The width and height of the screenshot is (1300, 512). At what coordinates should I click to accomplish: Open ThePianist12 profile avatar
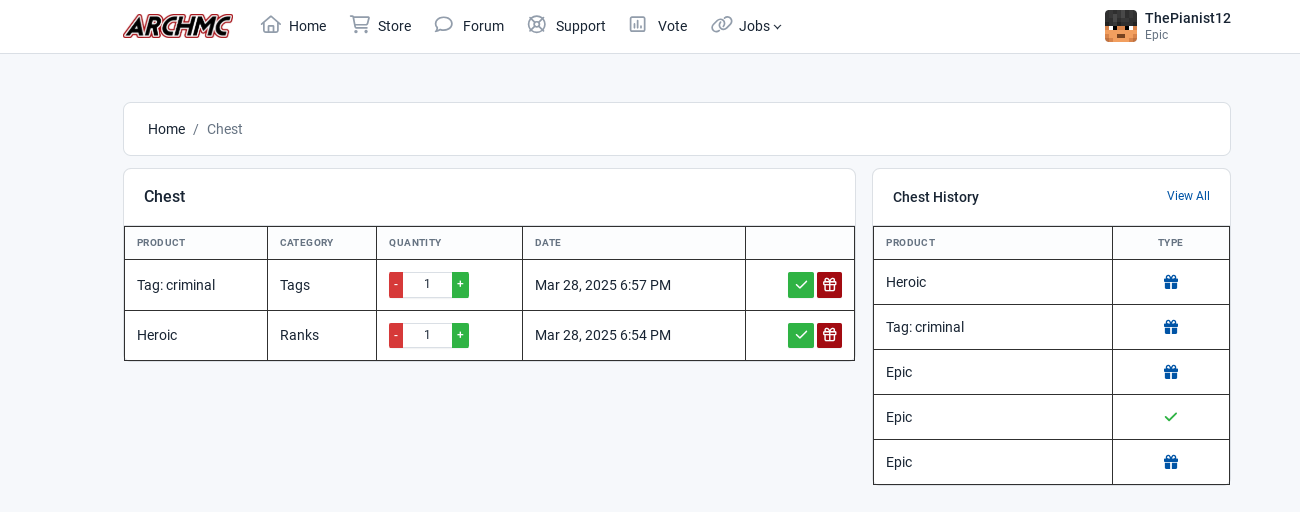pyautogui.click(x=1121, y=26)
